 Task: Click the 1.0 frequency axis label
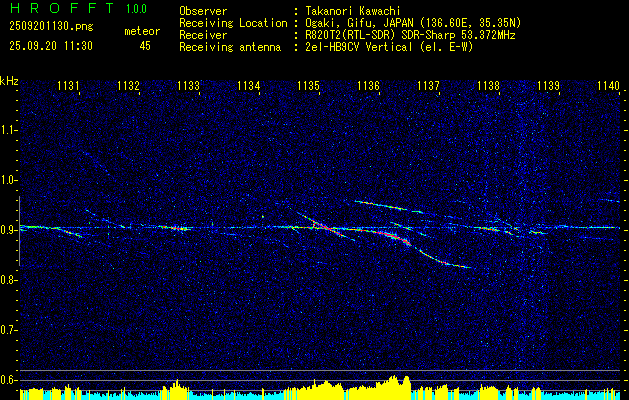pyautogui.click(x=8, y=180)
